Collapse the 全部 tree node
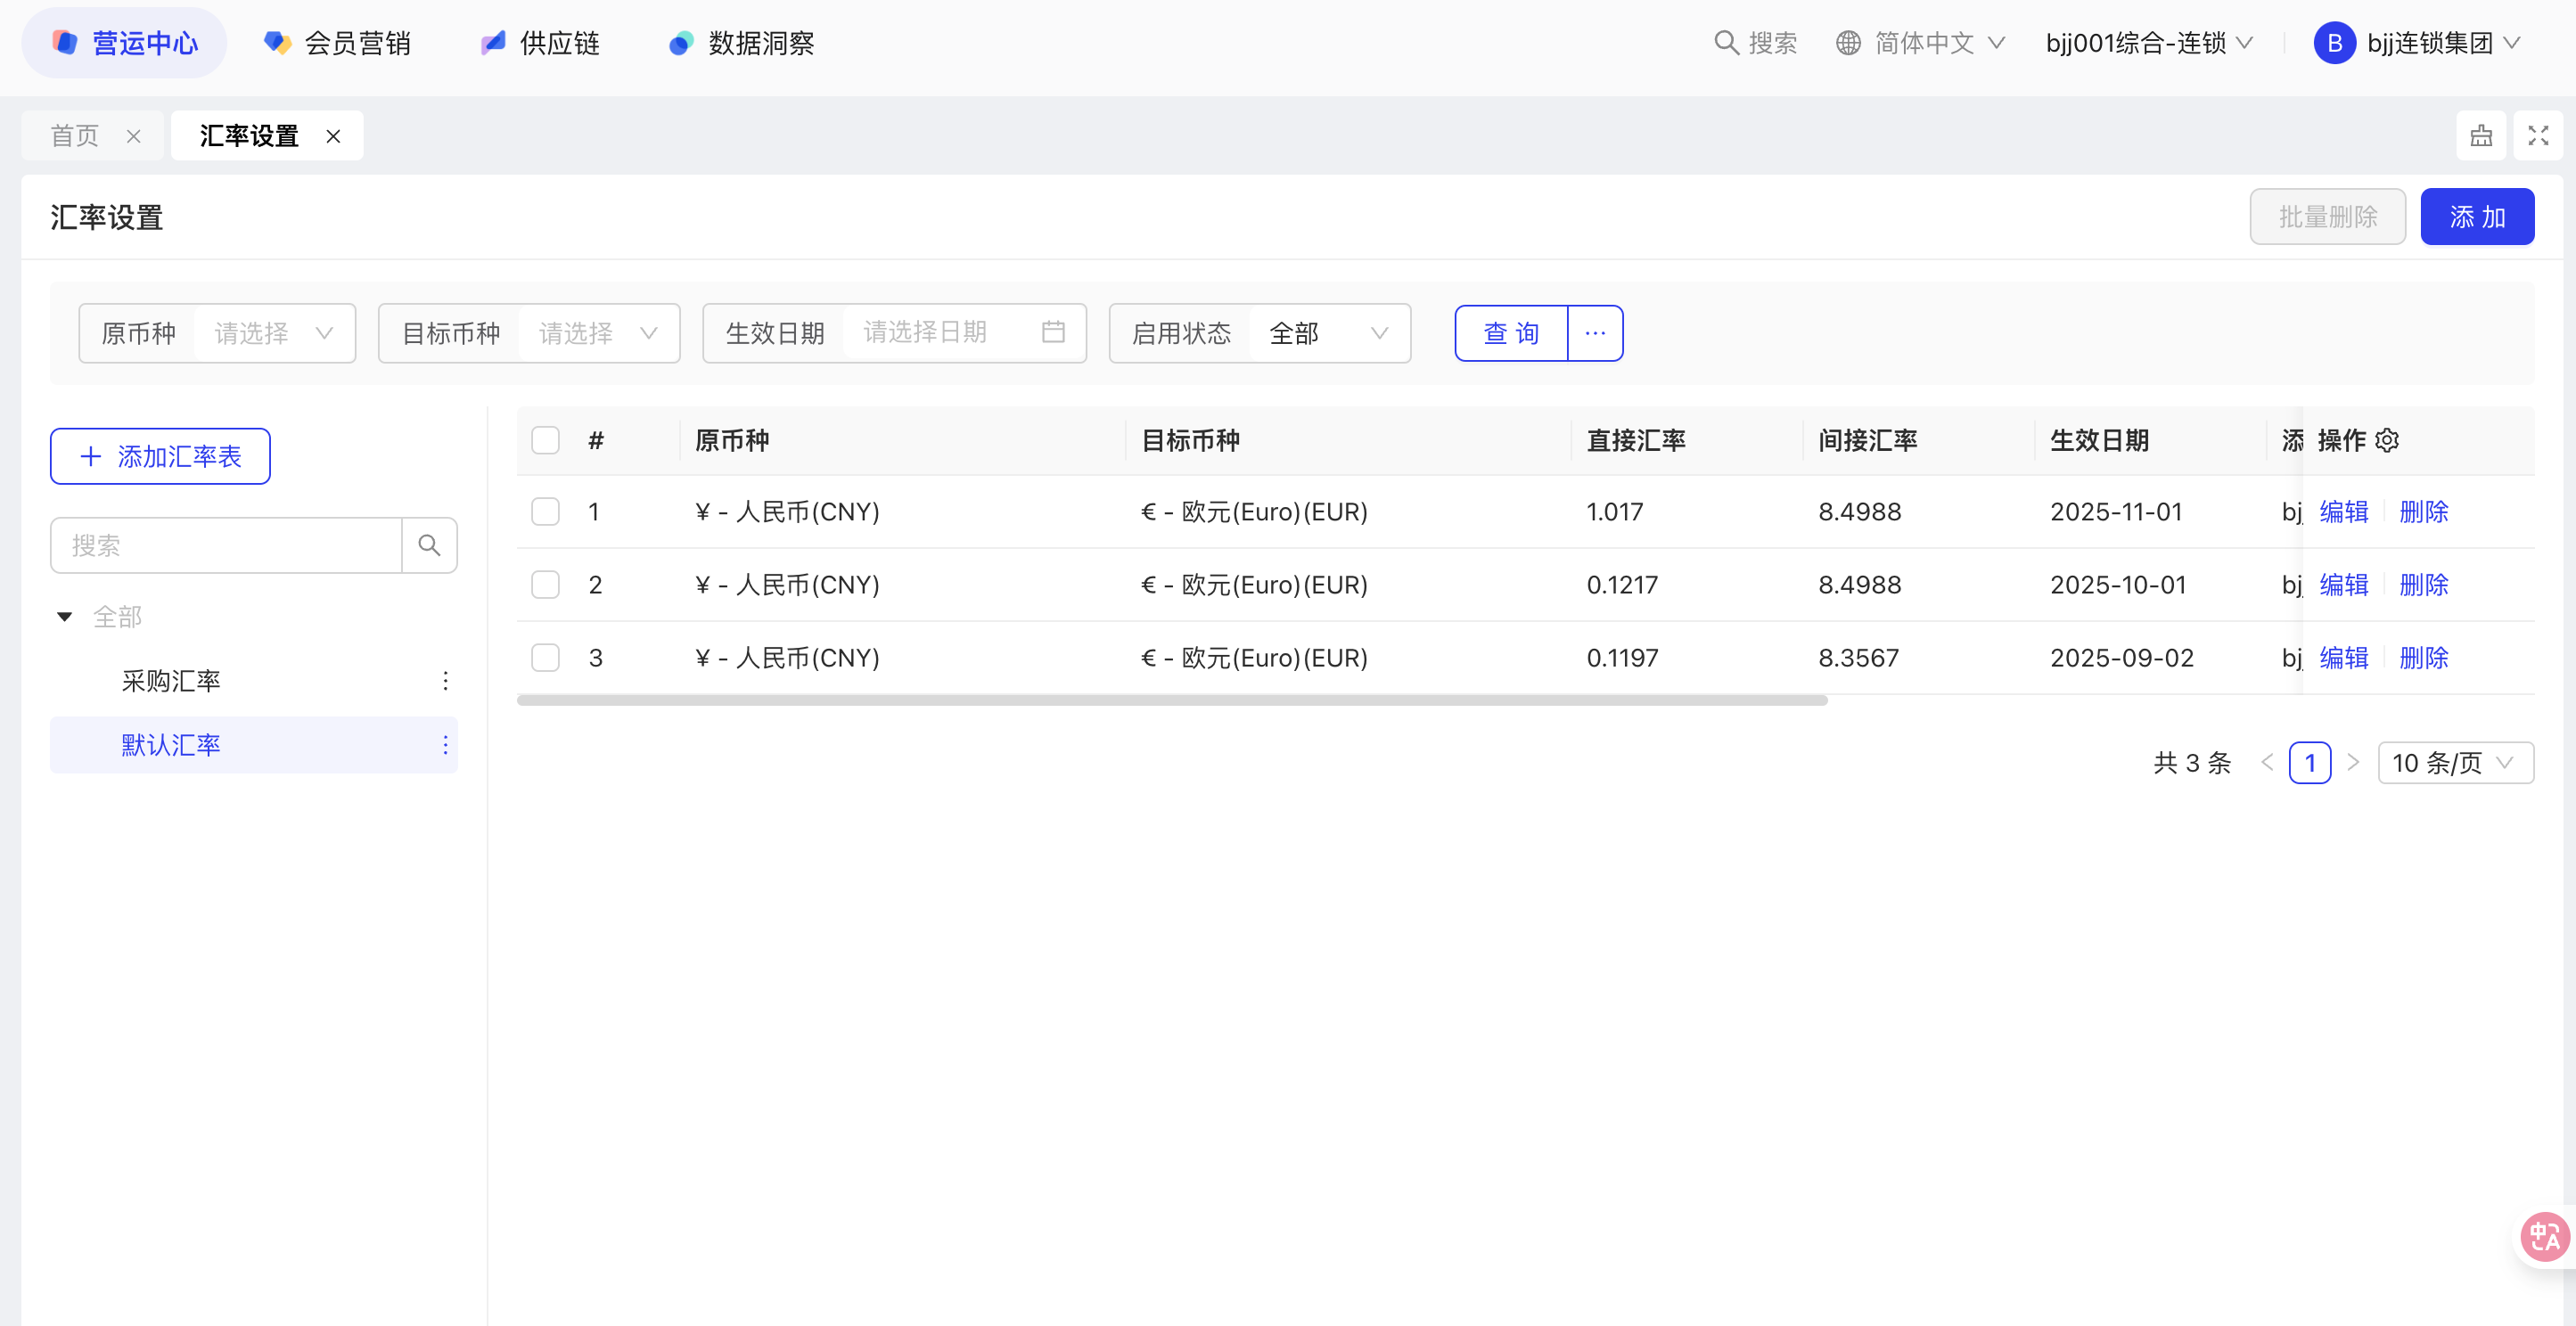 coord(65,616)
